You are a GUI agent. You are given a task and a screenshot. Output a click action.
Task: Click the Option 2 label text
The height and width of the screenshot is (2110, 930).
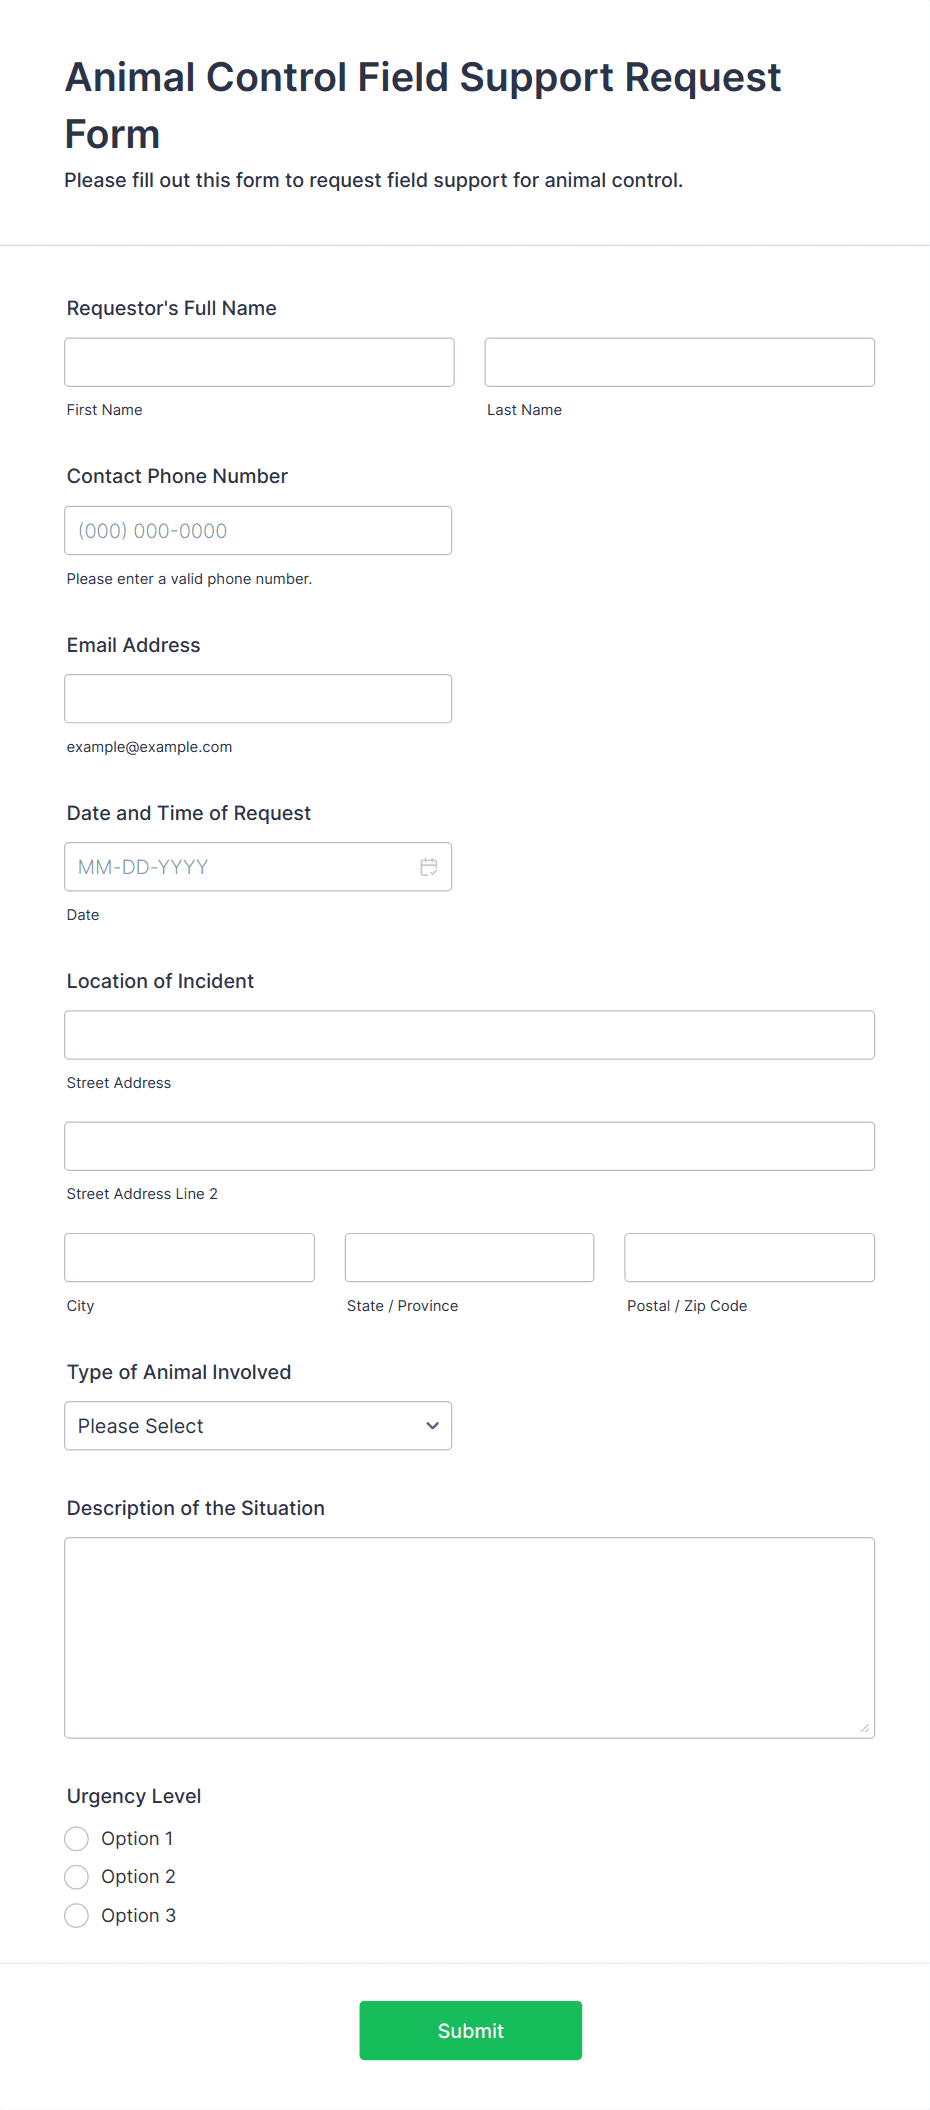[x=138, y=1877]
